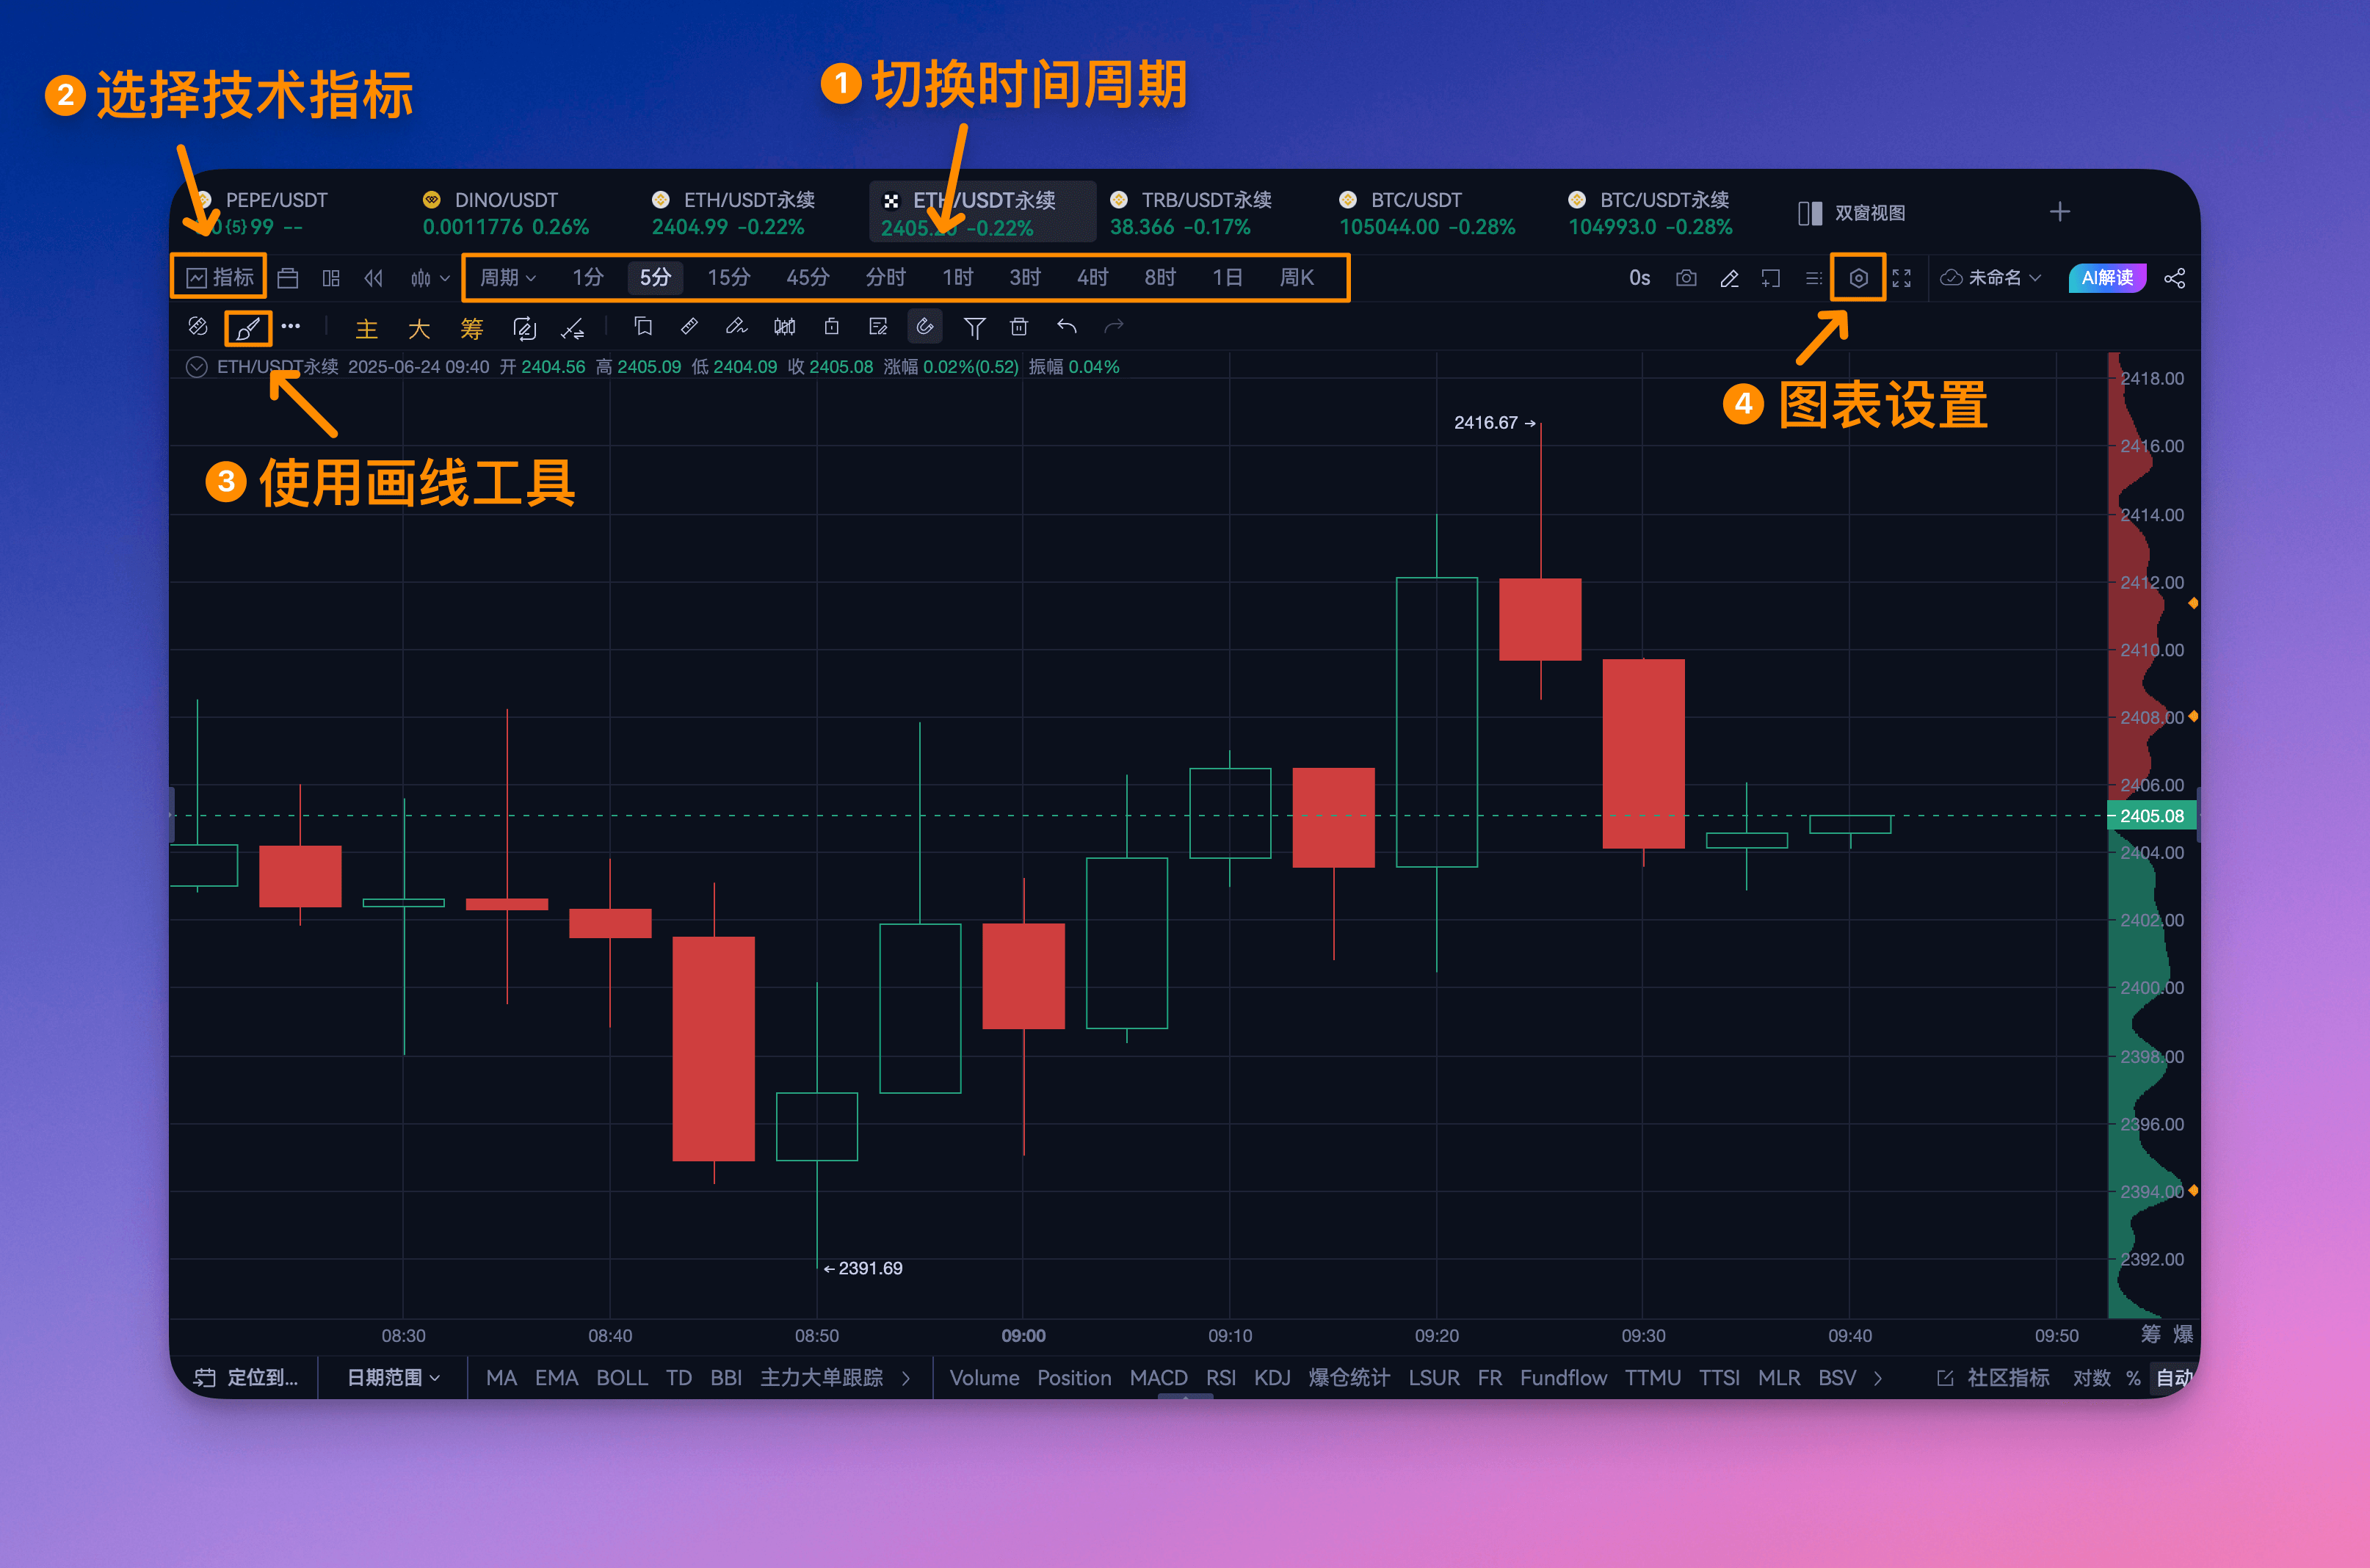Toggle the 筹 chip distribution indicator
The image size is (2370, 1568).
coord(471,328)
